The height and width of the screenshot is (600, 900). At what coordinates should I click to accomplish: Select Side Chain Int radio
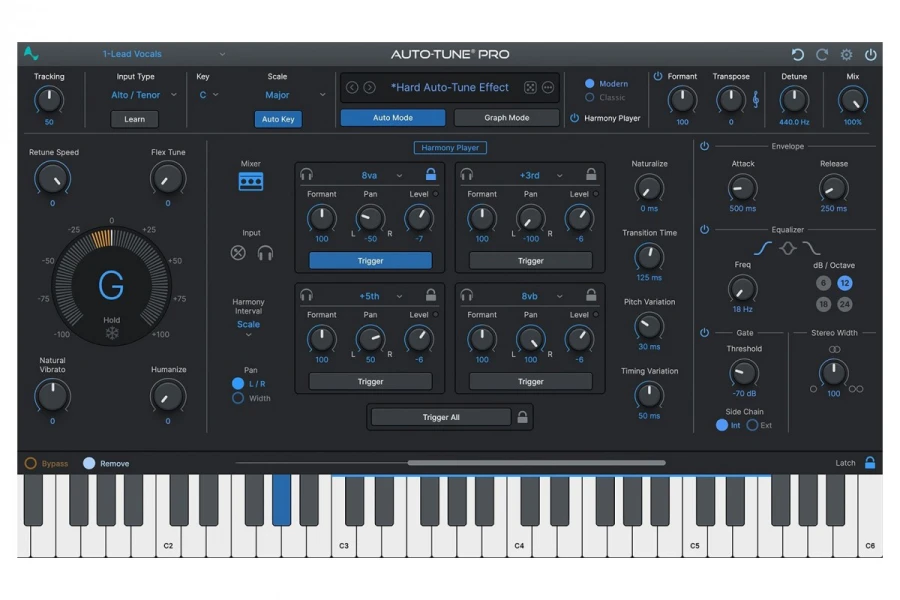click(721, 425)
